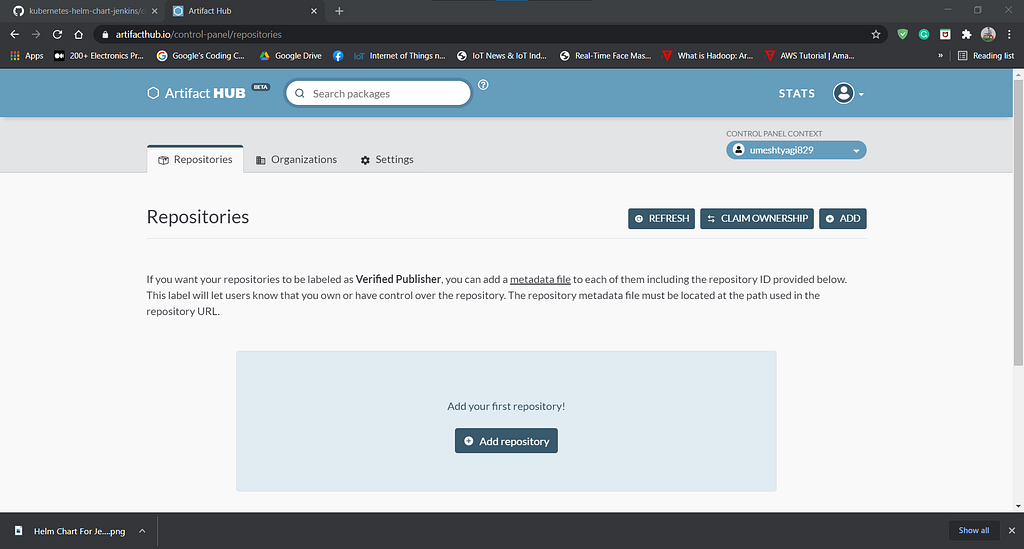This screenshot has height=549, width=1024.
Task: Click Show all downloads
Action: [973, 531]
